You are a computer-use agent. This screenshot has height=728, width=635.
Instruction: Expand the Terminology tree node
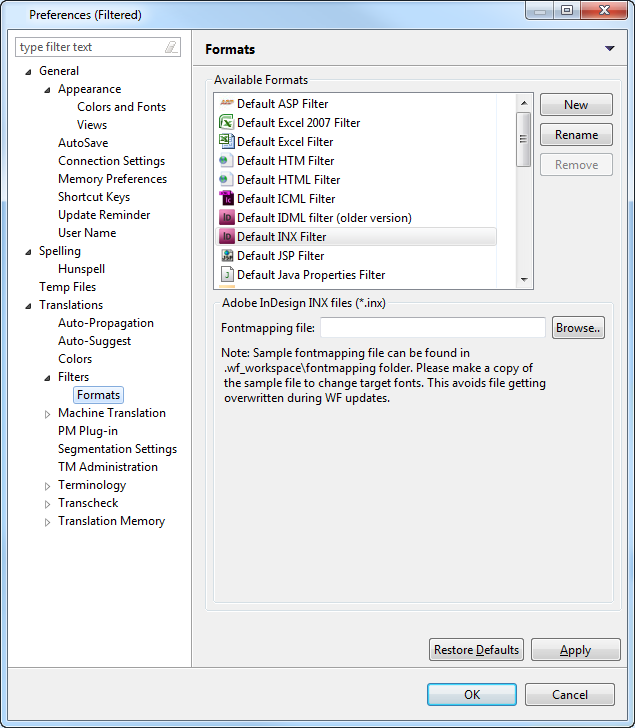[47, 485]
